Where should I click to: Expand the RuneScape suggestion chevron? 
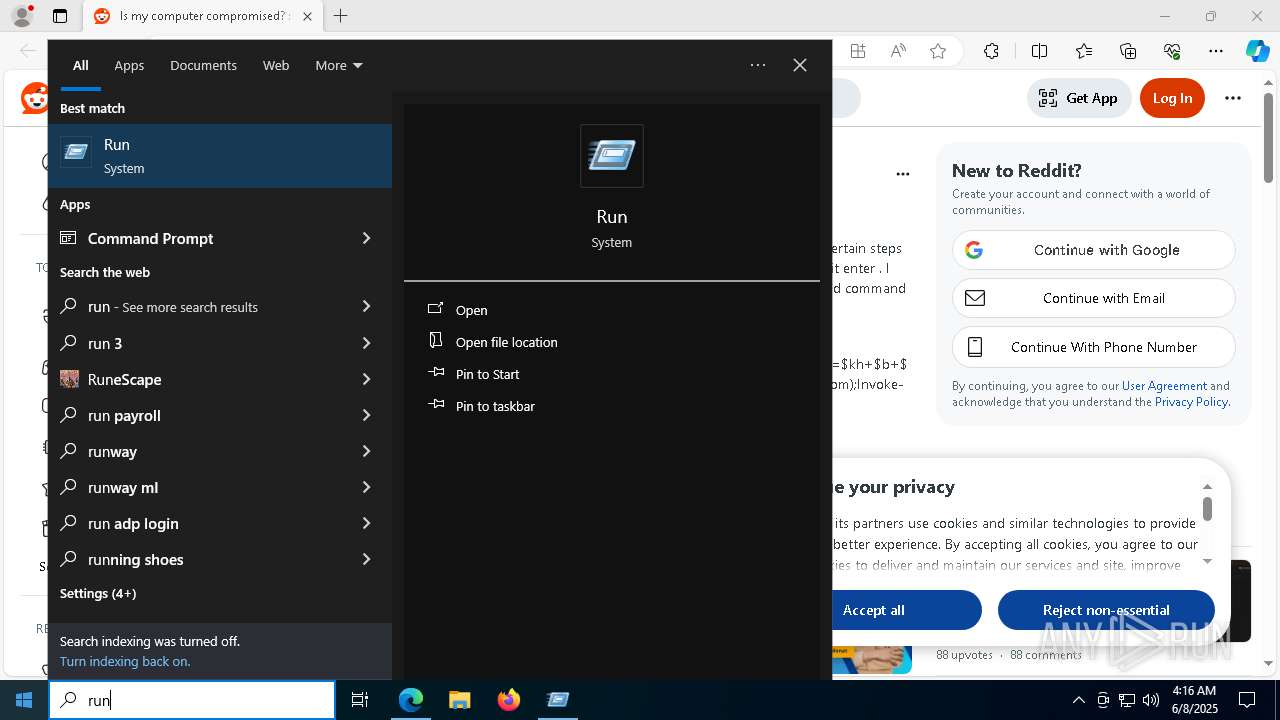(366, 379)
